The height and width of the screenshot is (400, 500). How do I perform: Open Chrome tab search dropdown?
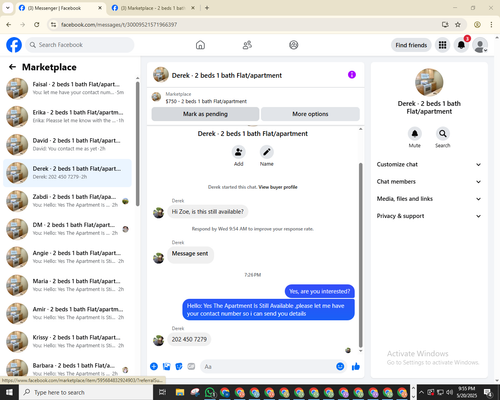click(x=7, y=8)
